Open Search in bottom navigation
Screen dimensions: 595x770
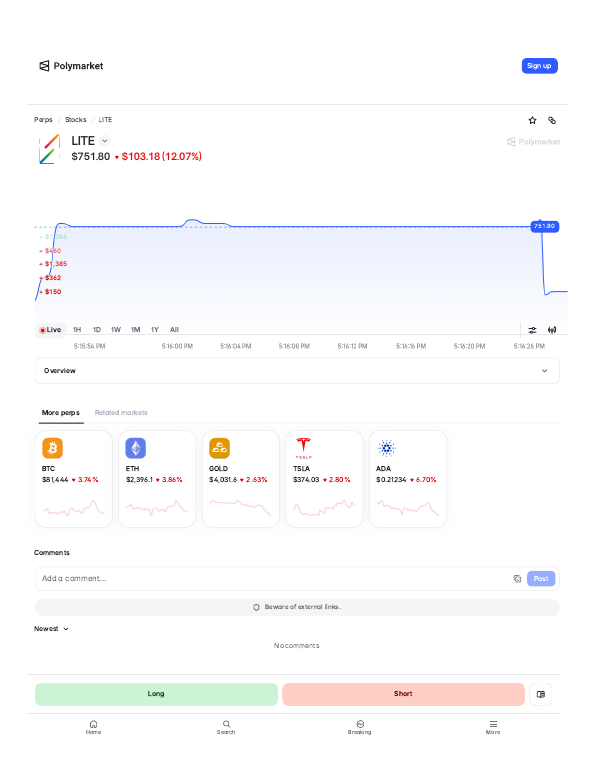click(x=226, y=727)
